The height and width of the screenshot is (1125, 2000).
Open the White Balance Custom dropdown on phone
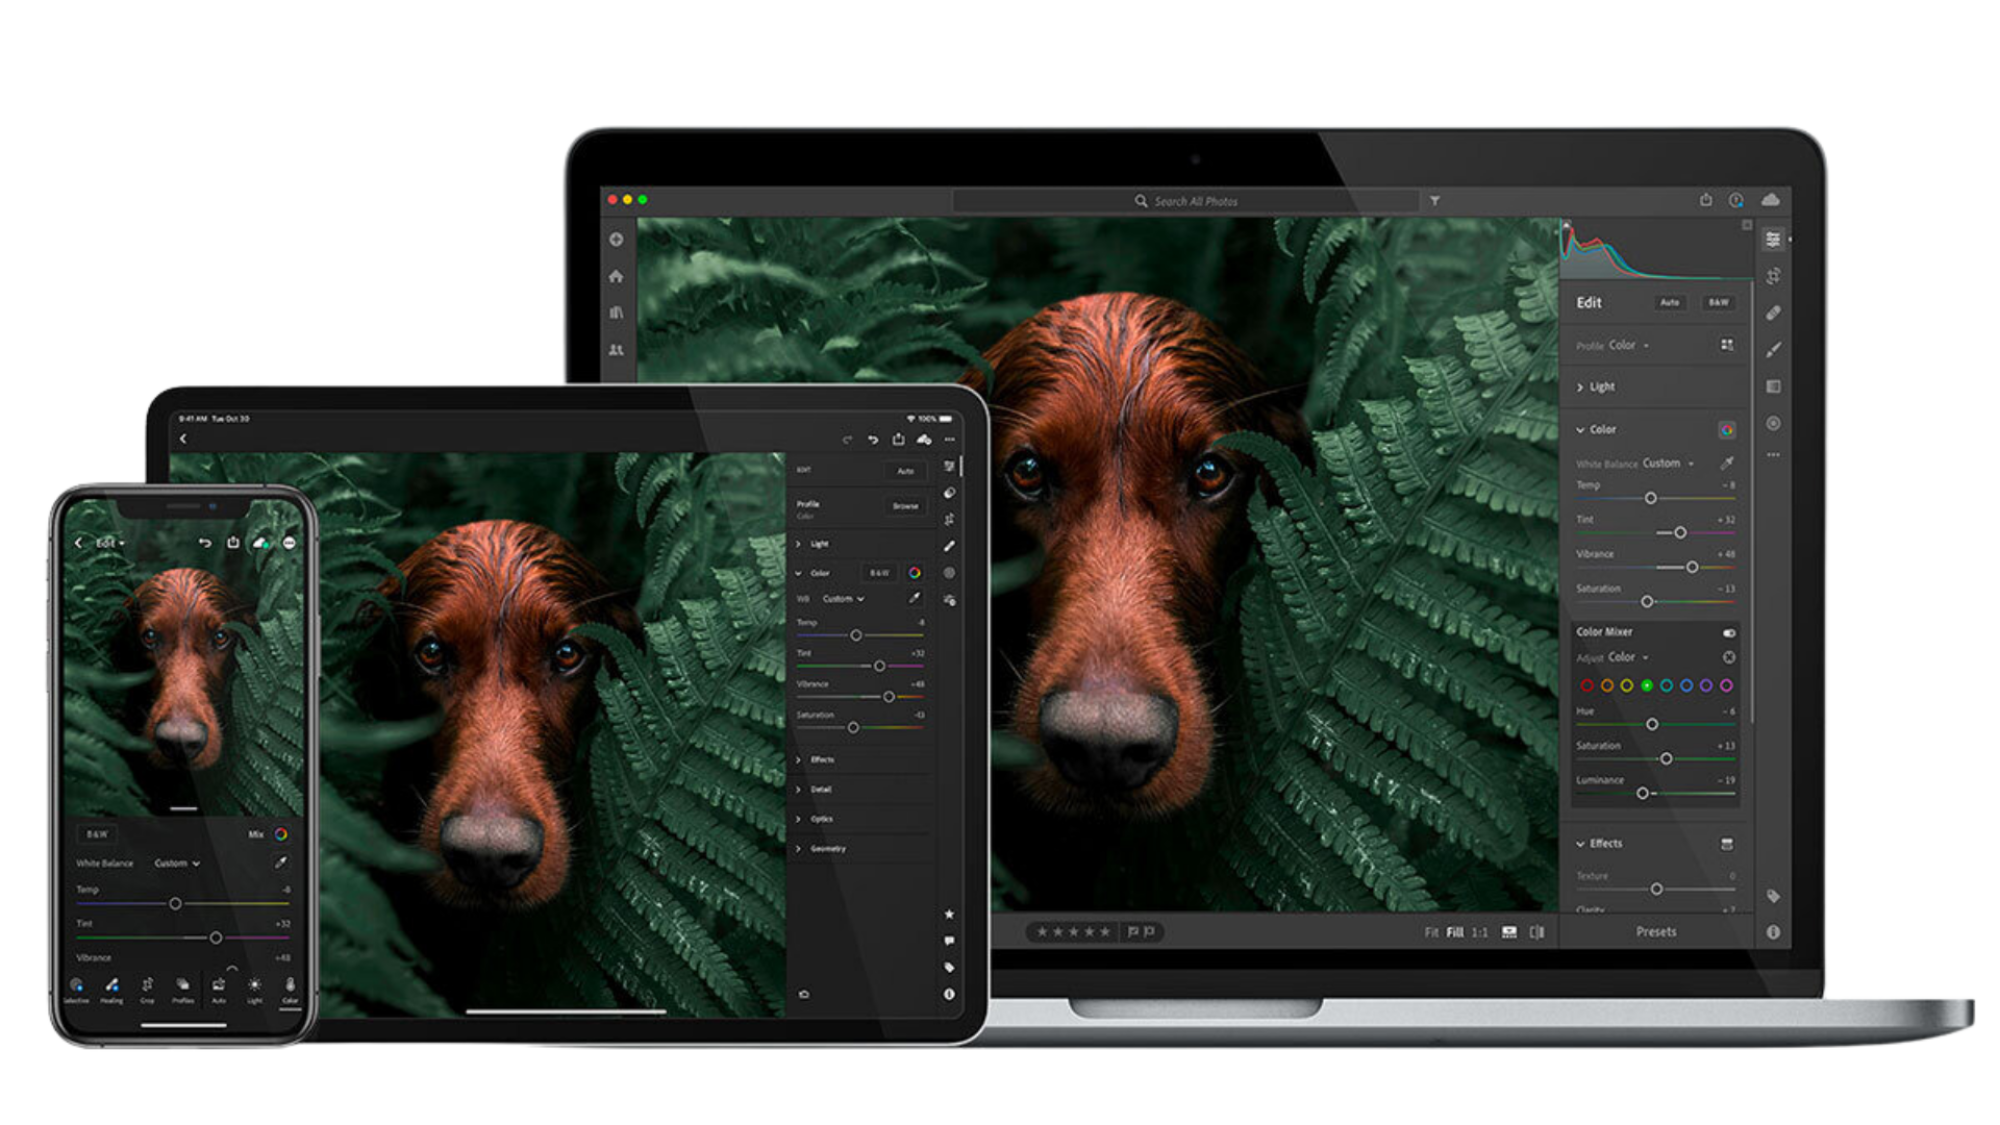[x=175, y=862]
